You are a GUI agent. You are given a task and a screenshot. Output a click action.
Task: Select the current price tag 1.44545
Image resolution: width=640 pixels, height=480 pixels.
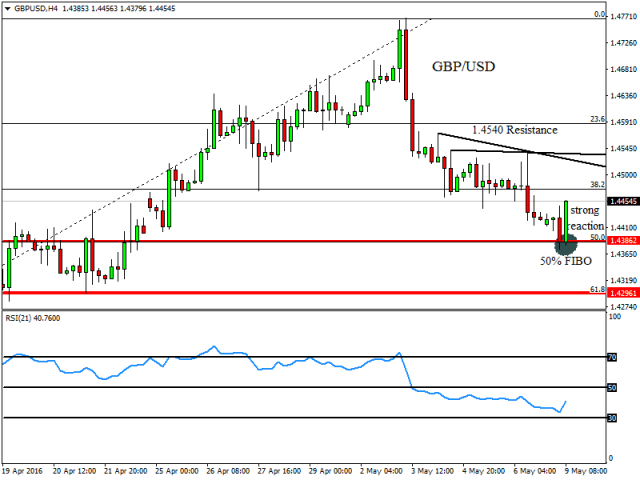pyautogui.click(x=623, y=201)
